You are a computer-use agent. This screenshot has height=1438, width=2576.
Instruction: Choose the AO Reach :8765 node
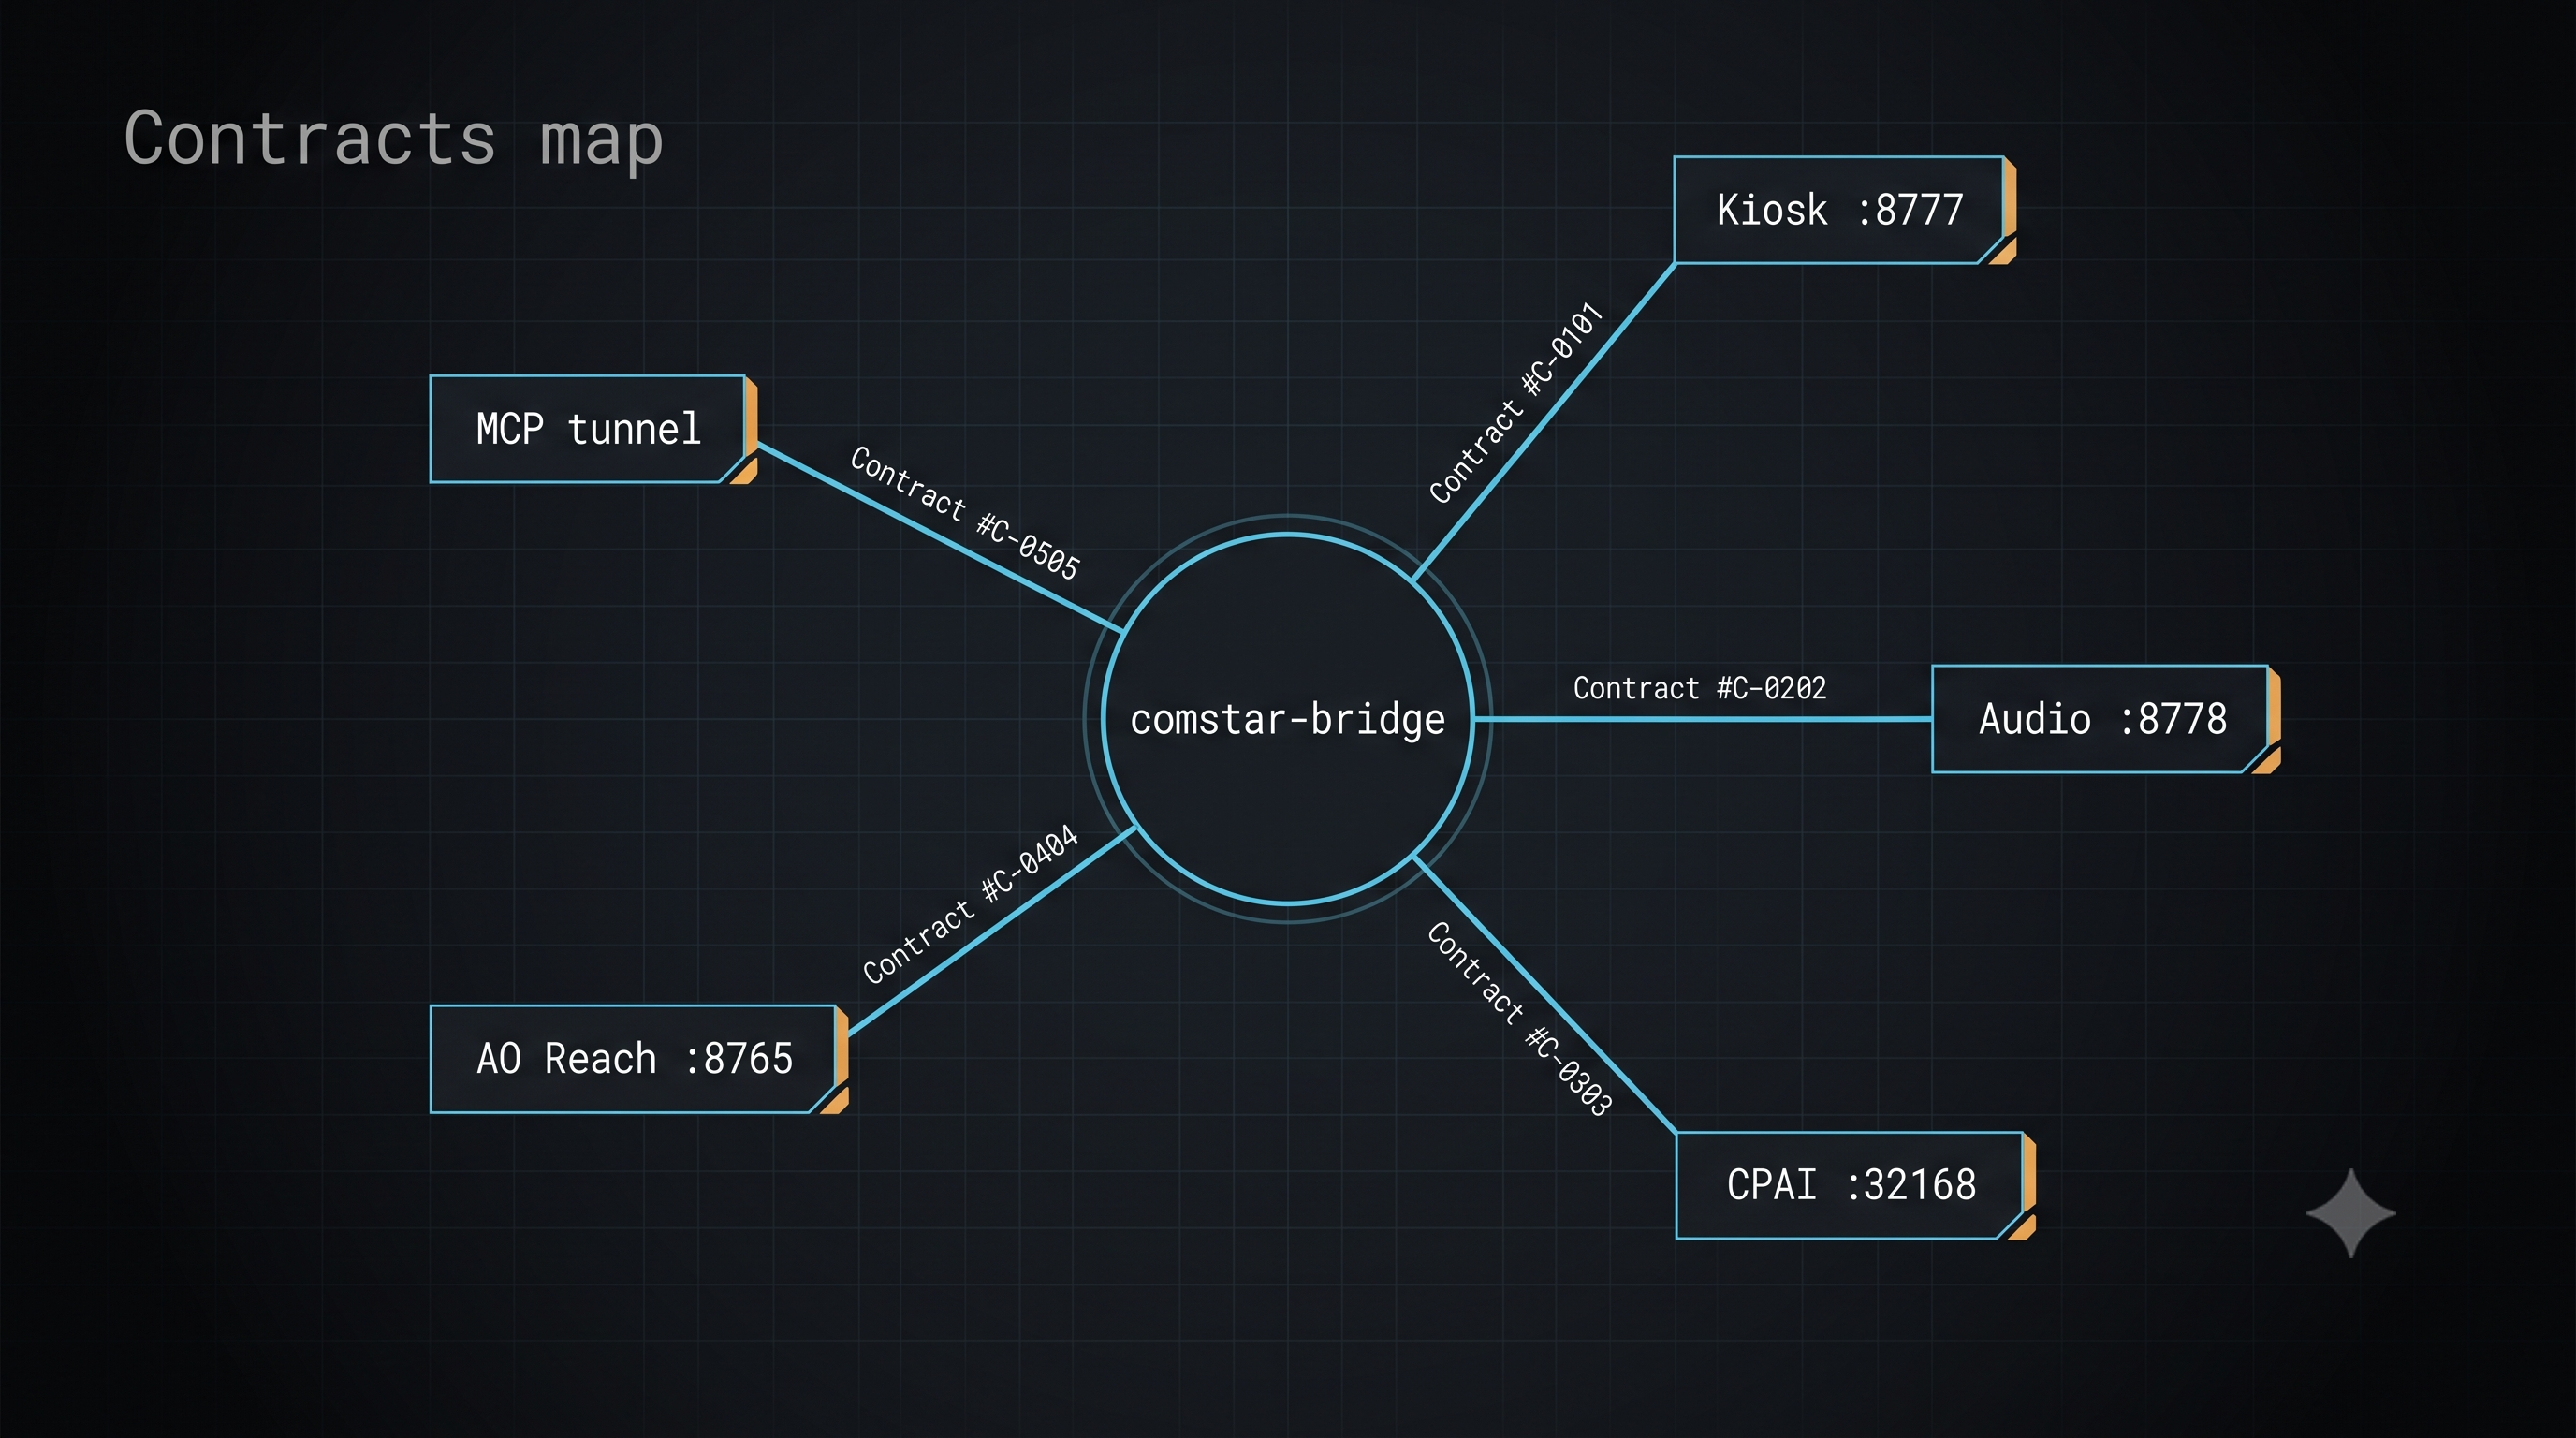tap(639, 1059)
